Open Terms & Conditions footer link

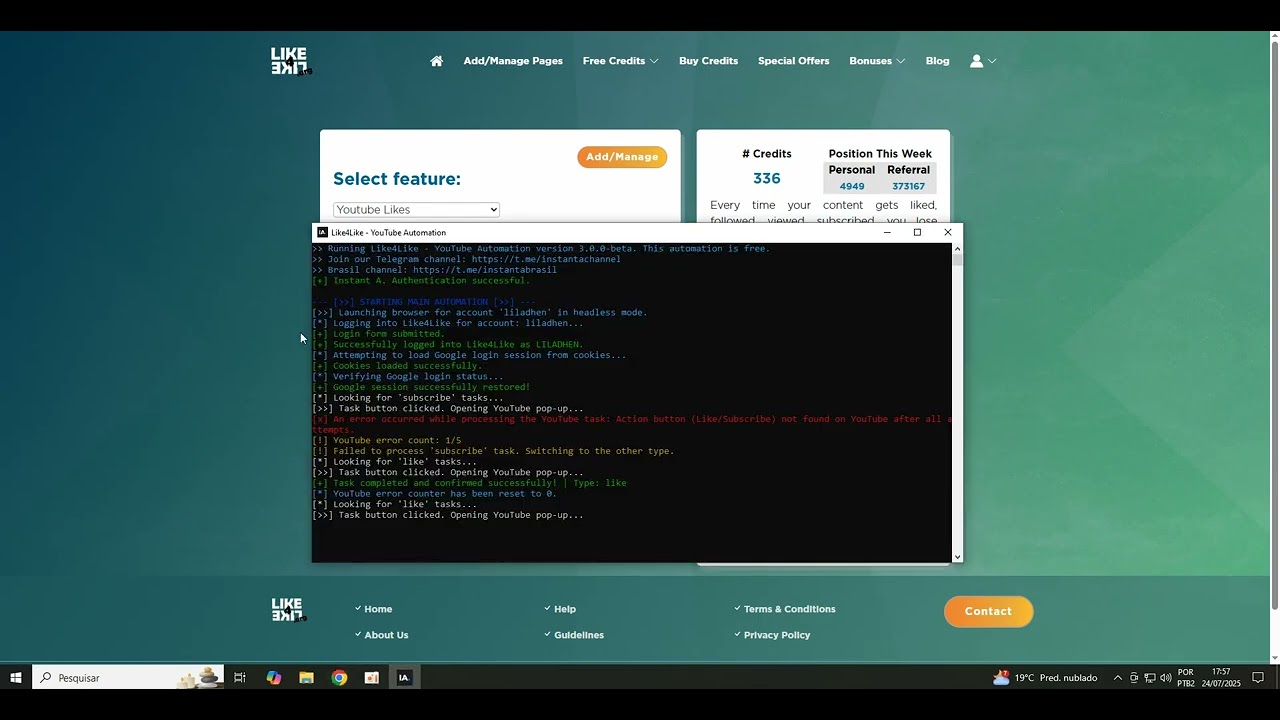pos(789,609)
